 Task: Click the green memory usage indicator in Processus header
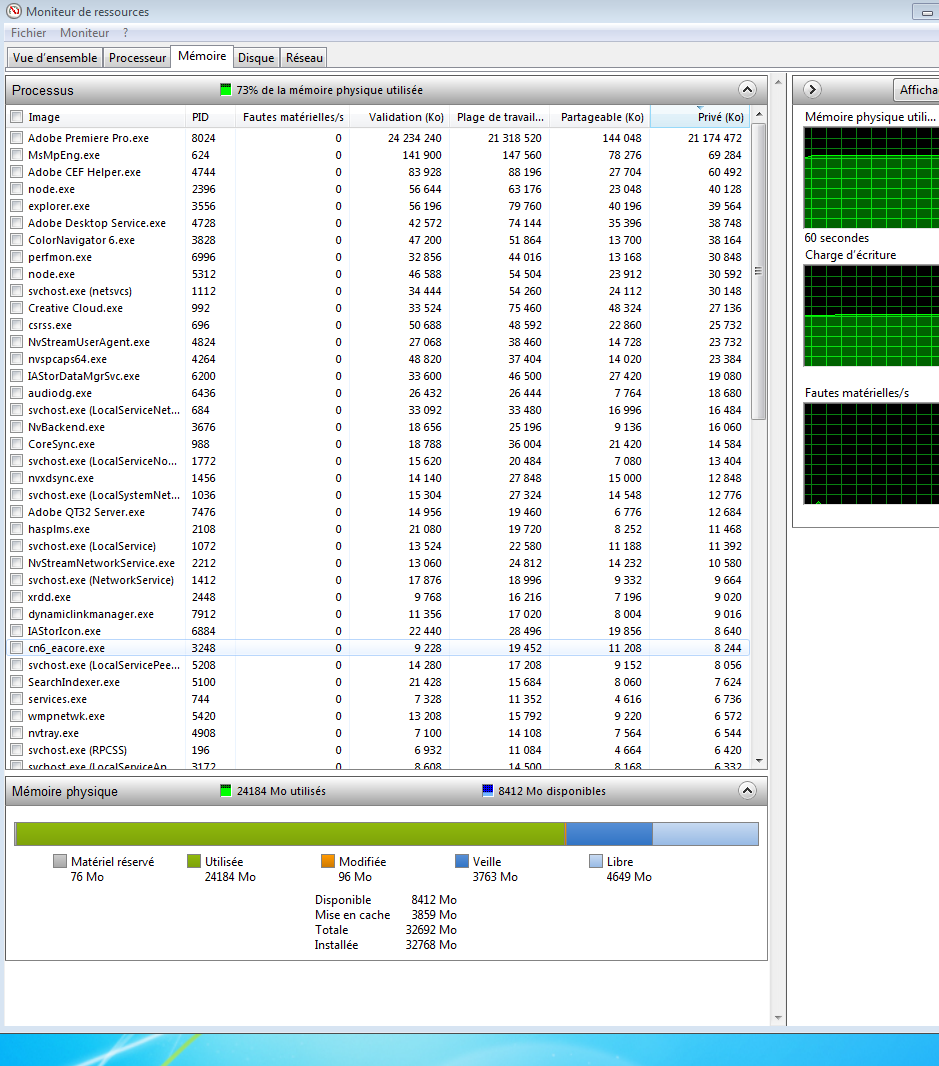[x=226, y=90]
